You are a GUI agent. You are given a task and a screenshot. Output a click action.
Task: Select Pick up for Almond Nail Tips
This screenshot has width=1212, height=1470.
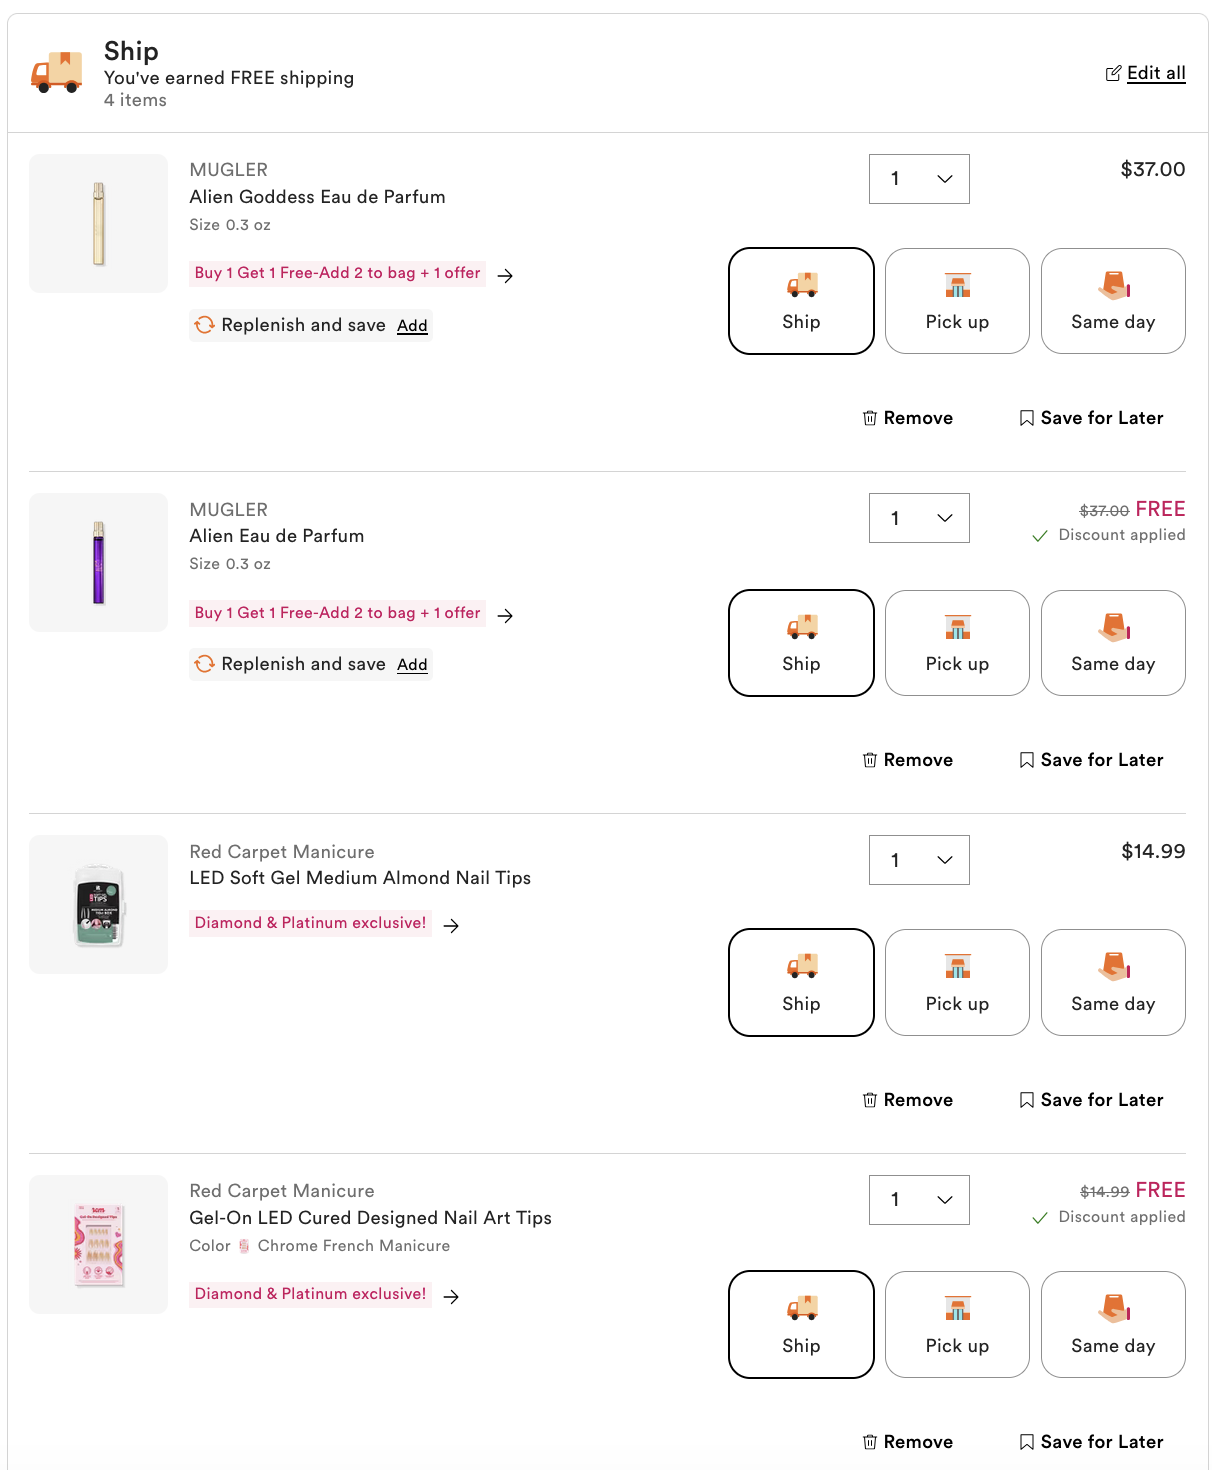[957, 982]
